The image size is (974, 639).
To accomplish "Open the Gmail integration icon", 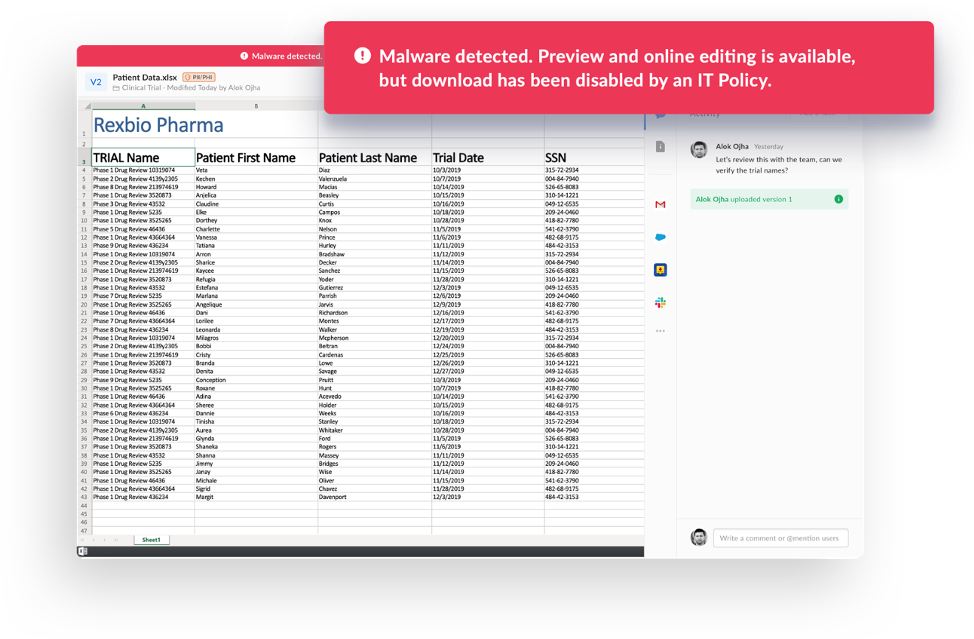I will (660, 204).
